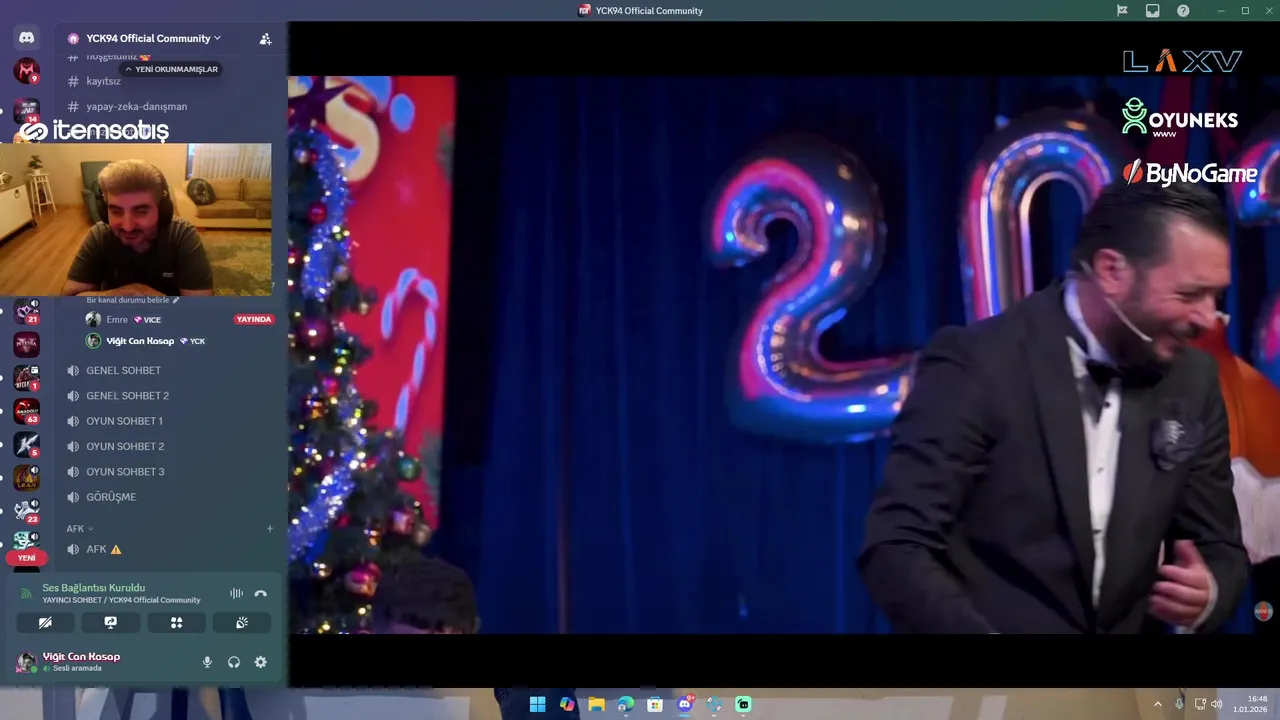Open the kayıtsız text channel

click(x=103, y=81)
